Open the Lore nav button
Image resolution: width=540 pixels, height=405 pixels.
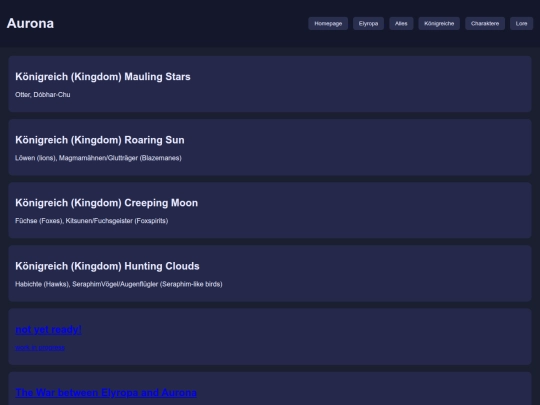click(x=521, y=23)
